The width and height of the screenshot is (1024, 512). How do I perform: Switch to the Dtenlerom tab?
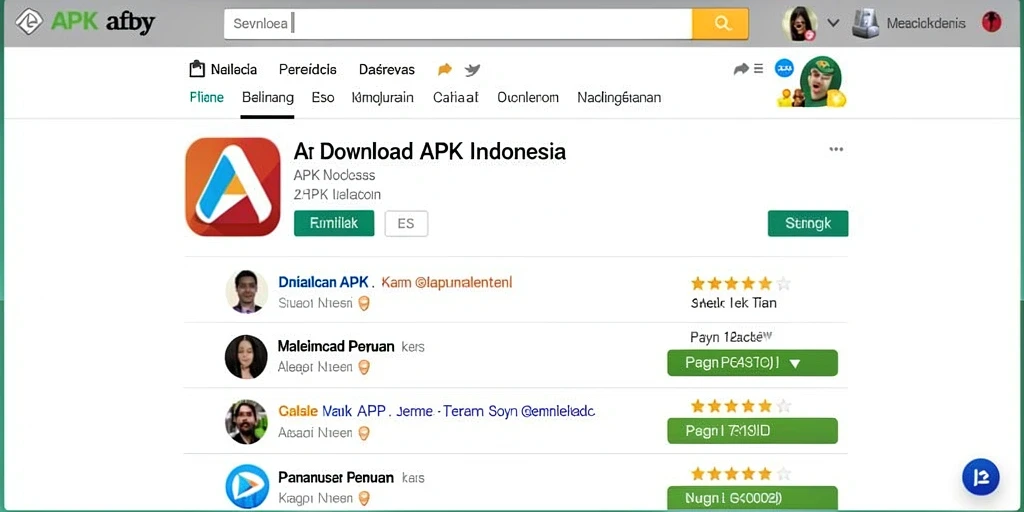528,98
